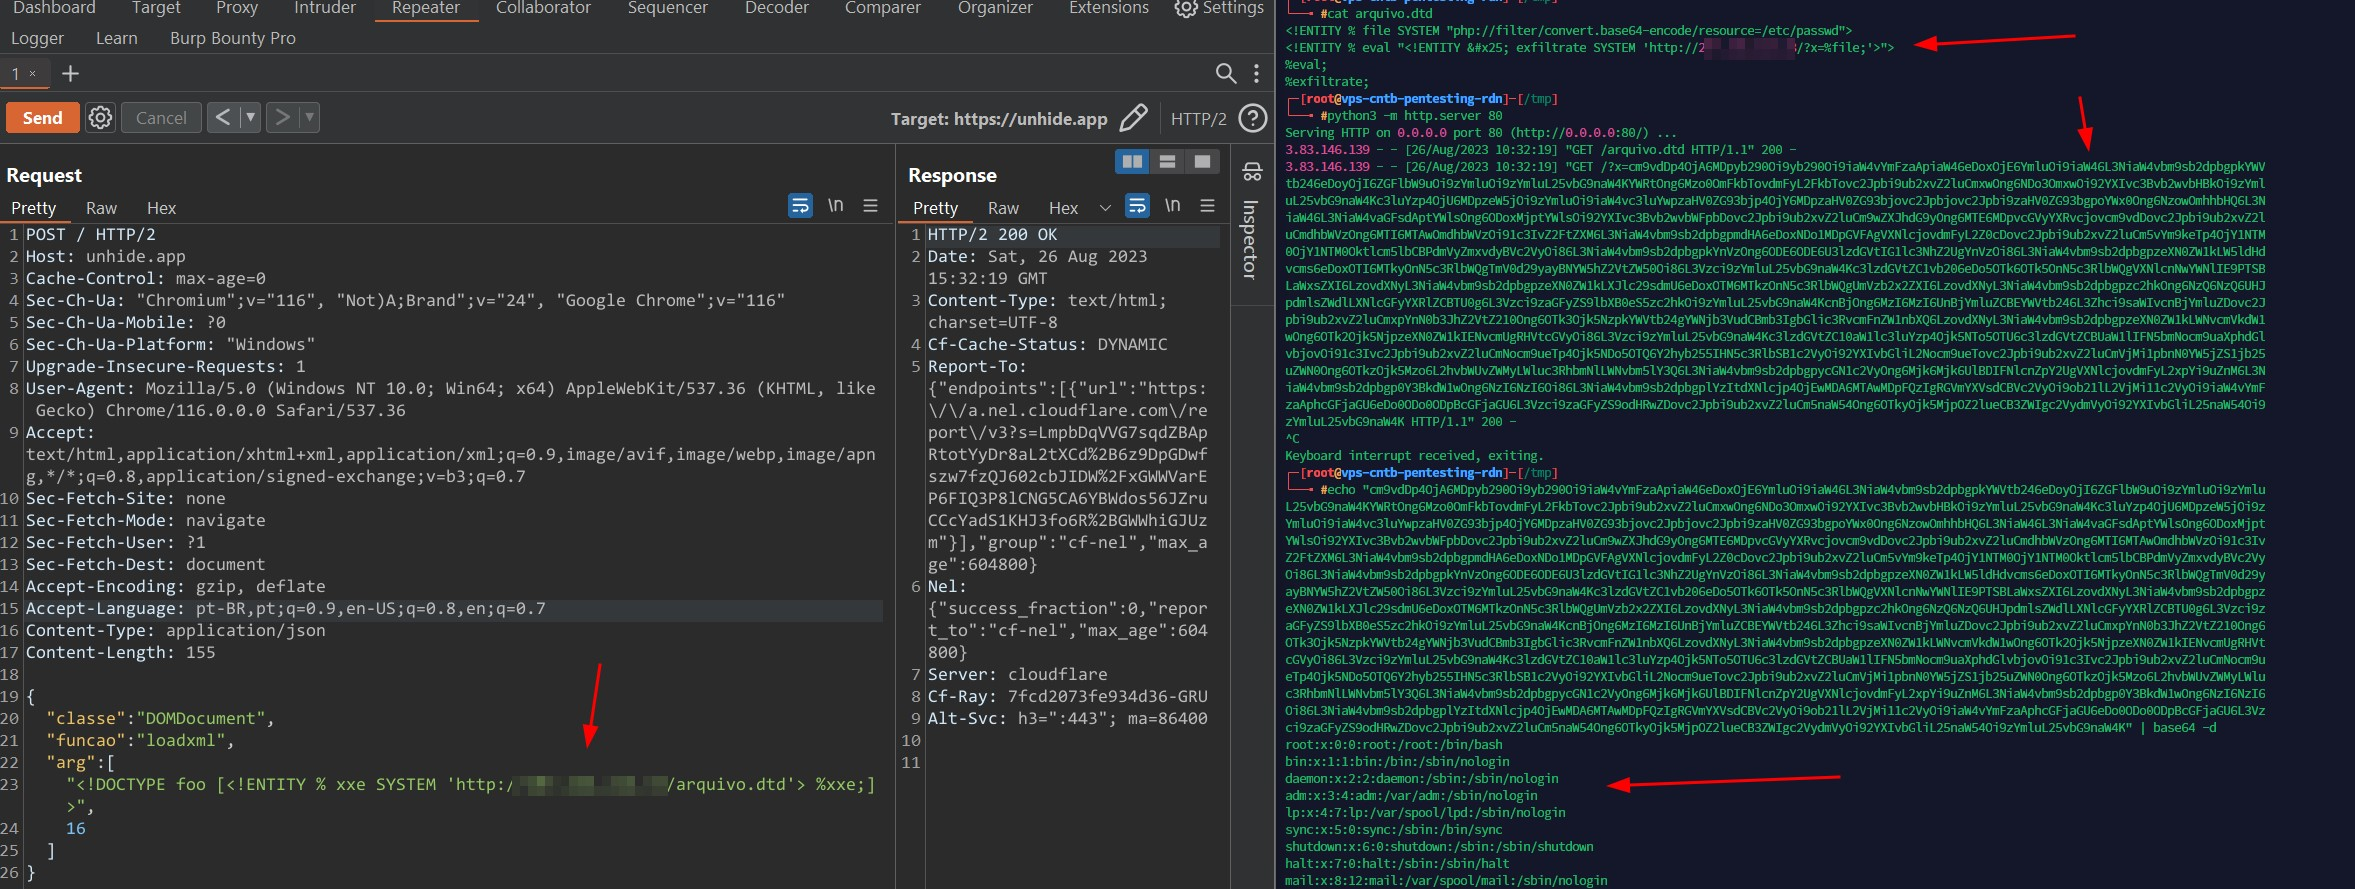Toggle word wrap in Response panel
This screenshot has height=889, width=2355.
point(1137,205)
